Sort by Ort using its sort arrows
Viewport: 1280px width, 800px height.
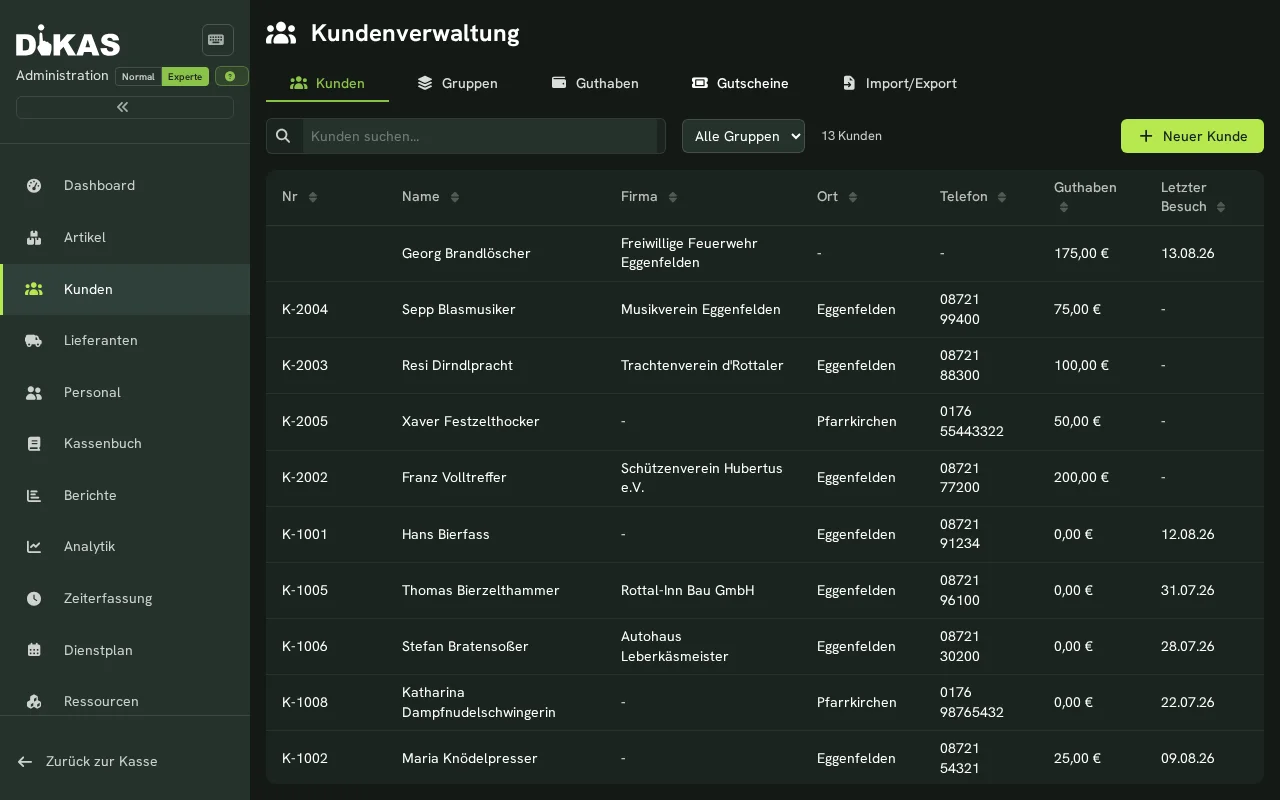(853, 197)
